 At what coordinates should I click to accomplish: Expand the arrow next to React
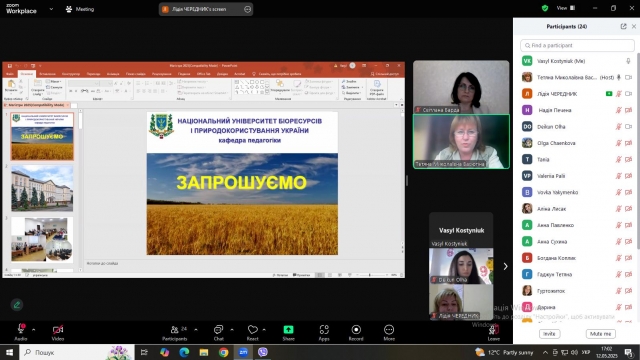coord(264,329)
